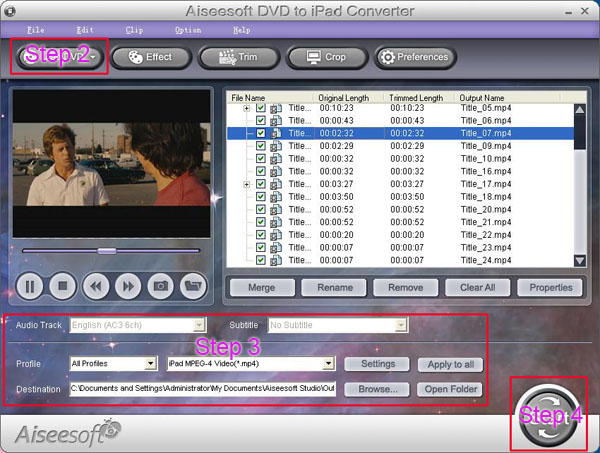Deselect the Title_24.mp4 checkbox
Screen dimensions: 600x453
tap(261, 260)
